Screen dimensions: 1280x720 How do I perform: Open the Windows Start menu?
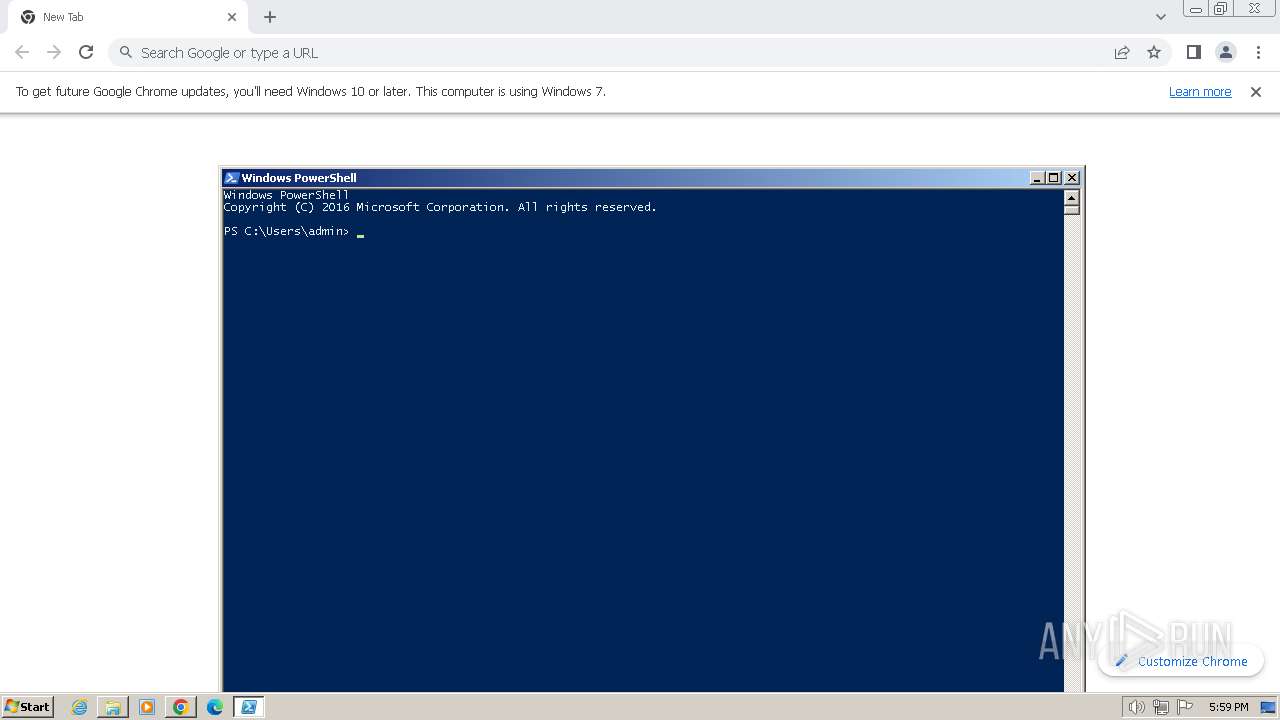pos(27,706)
